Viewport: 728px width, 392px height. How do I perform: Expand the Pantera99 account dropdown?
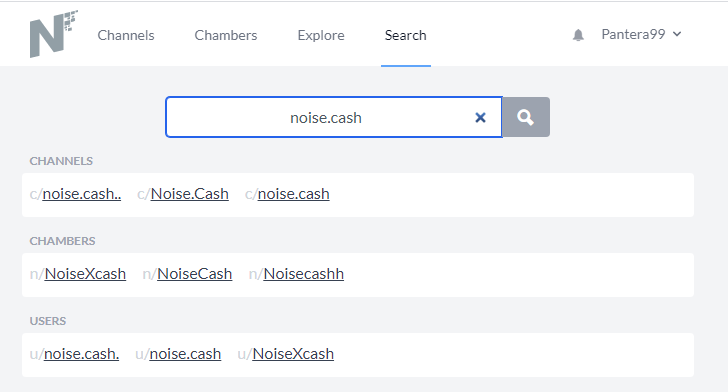pos(641,34)
